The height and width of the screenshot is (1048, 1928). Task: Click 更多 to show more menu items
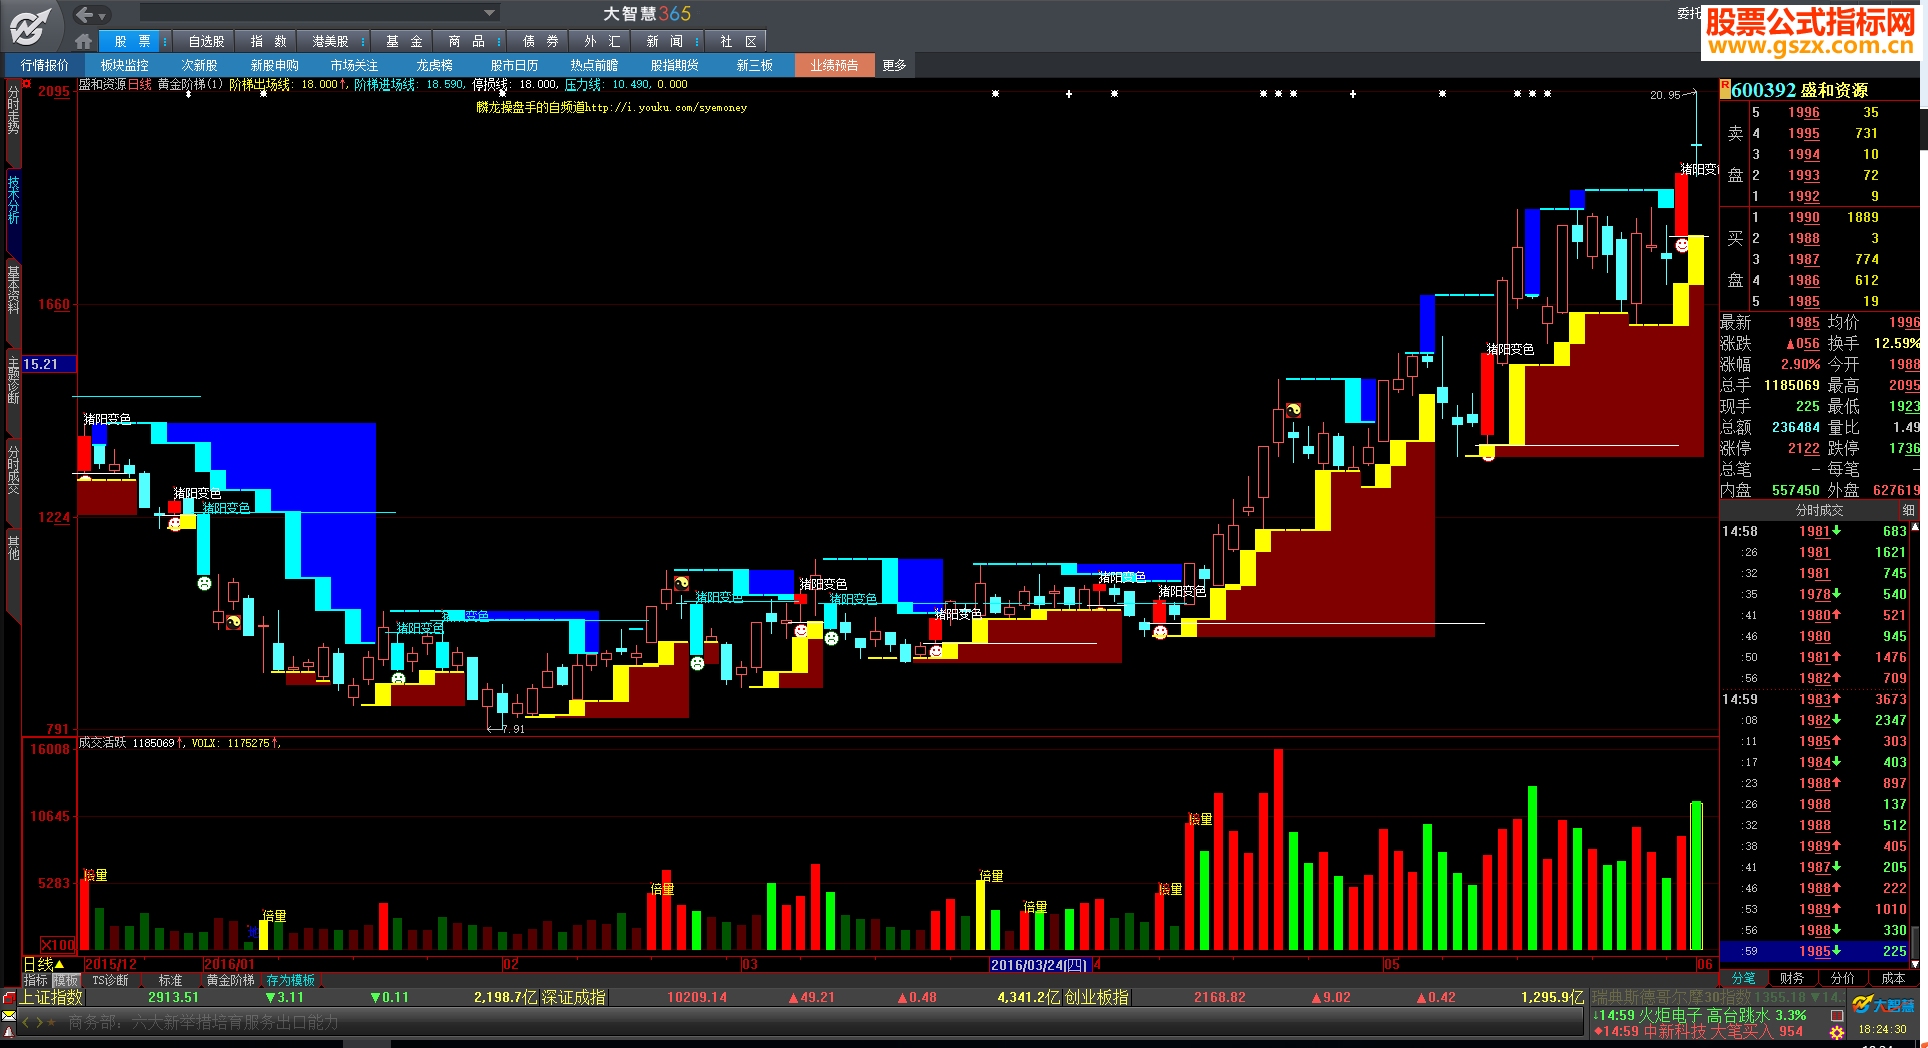(x=894, y=65)
